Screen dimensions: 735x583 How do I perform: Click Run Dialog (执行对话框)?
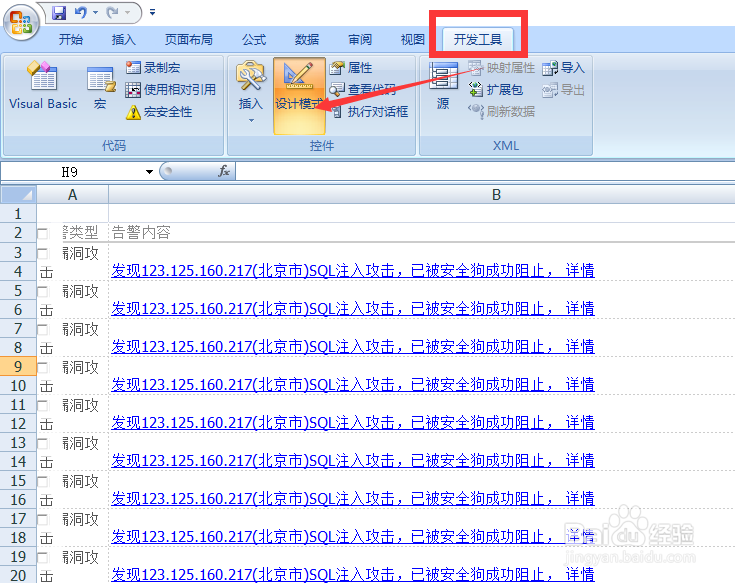tap(369, 112)
